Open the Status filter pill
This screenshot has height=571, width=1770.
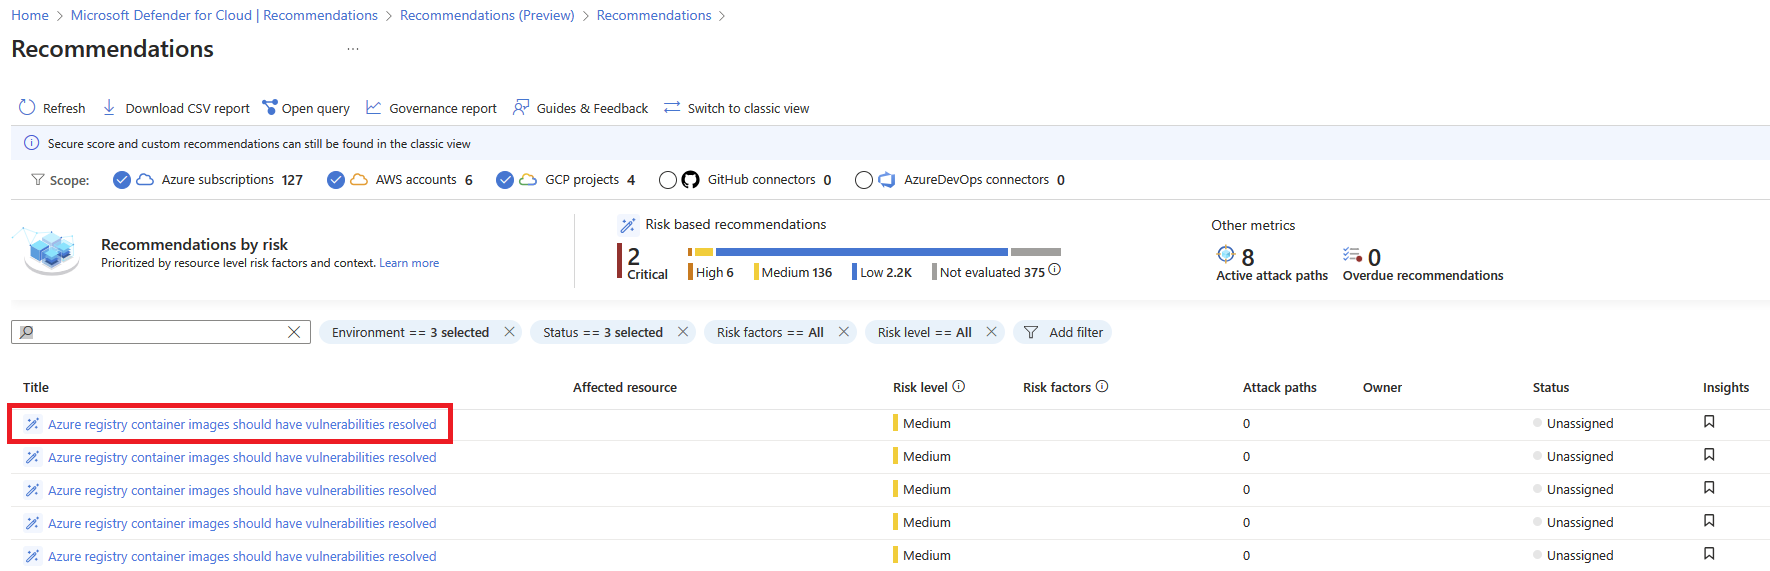click(x=602, y=332)
